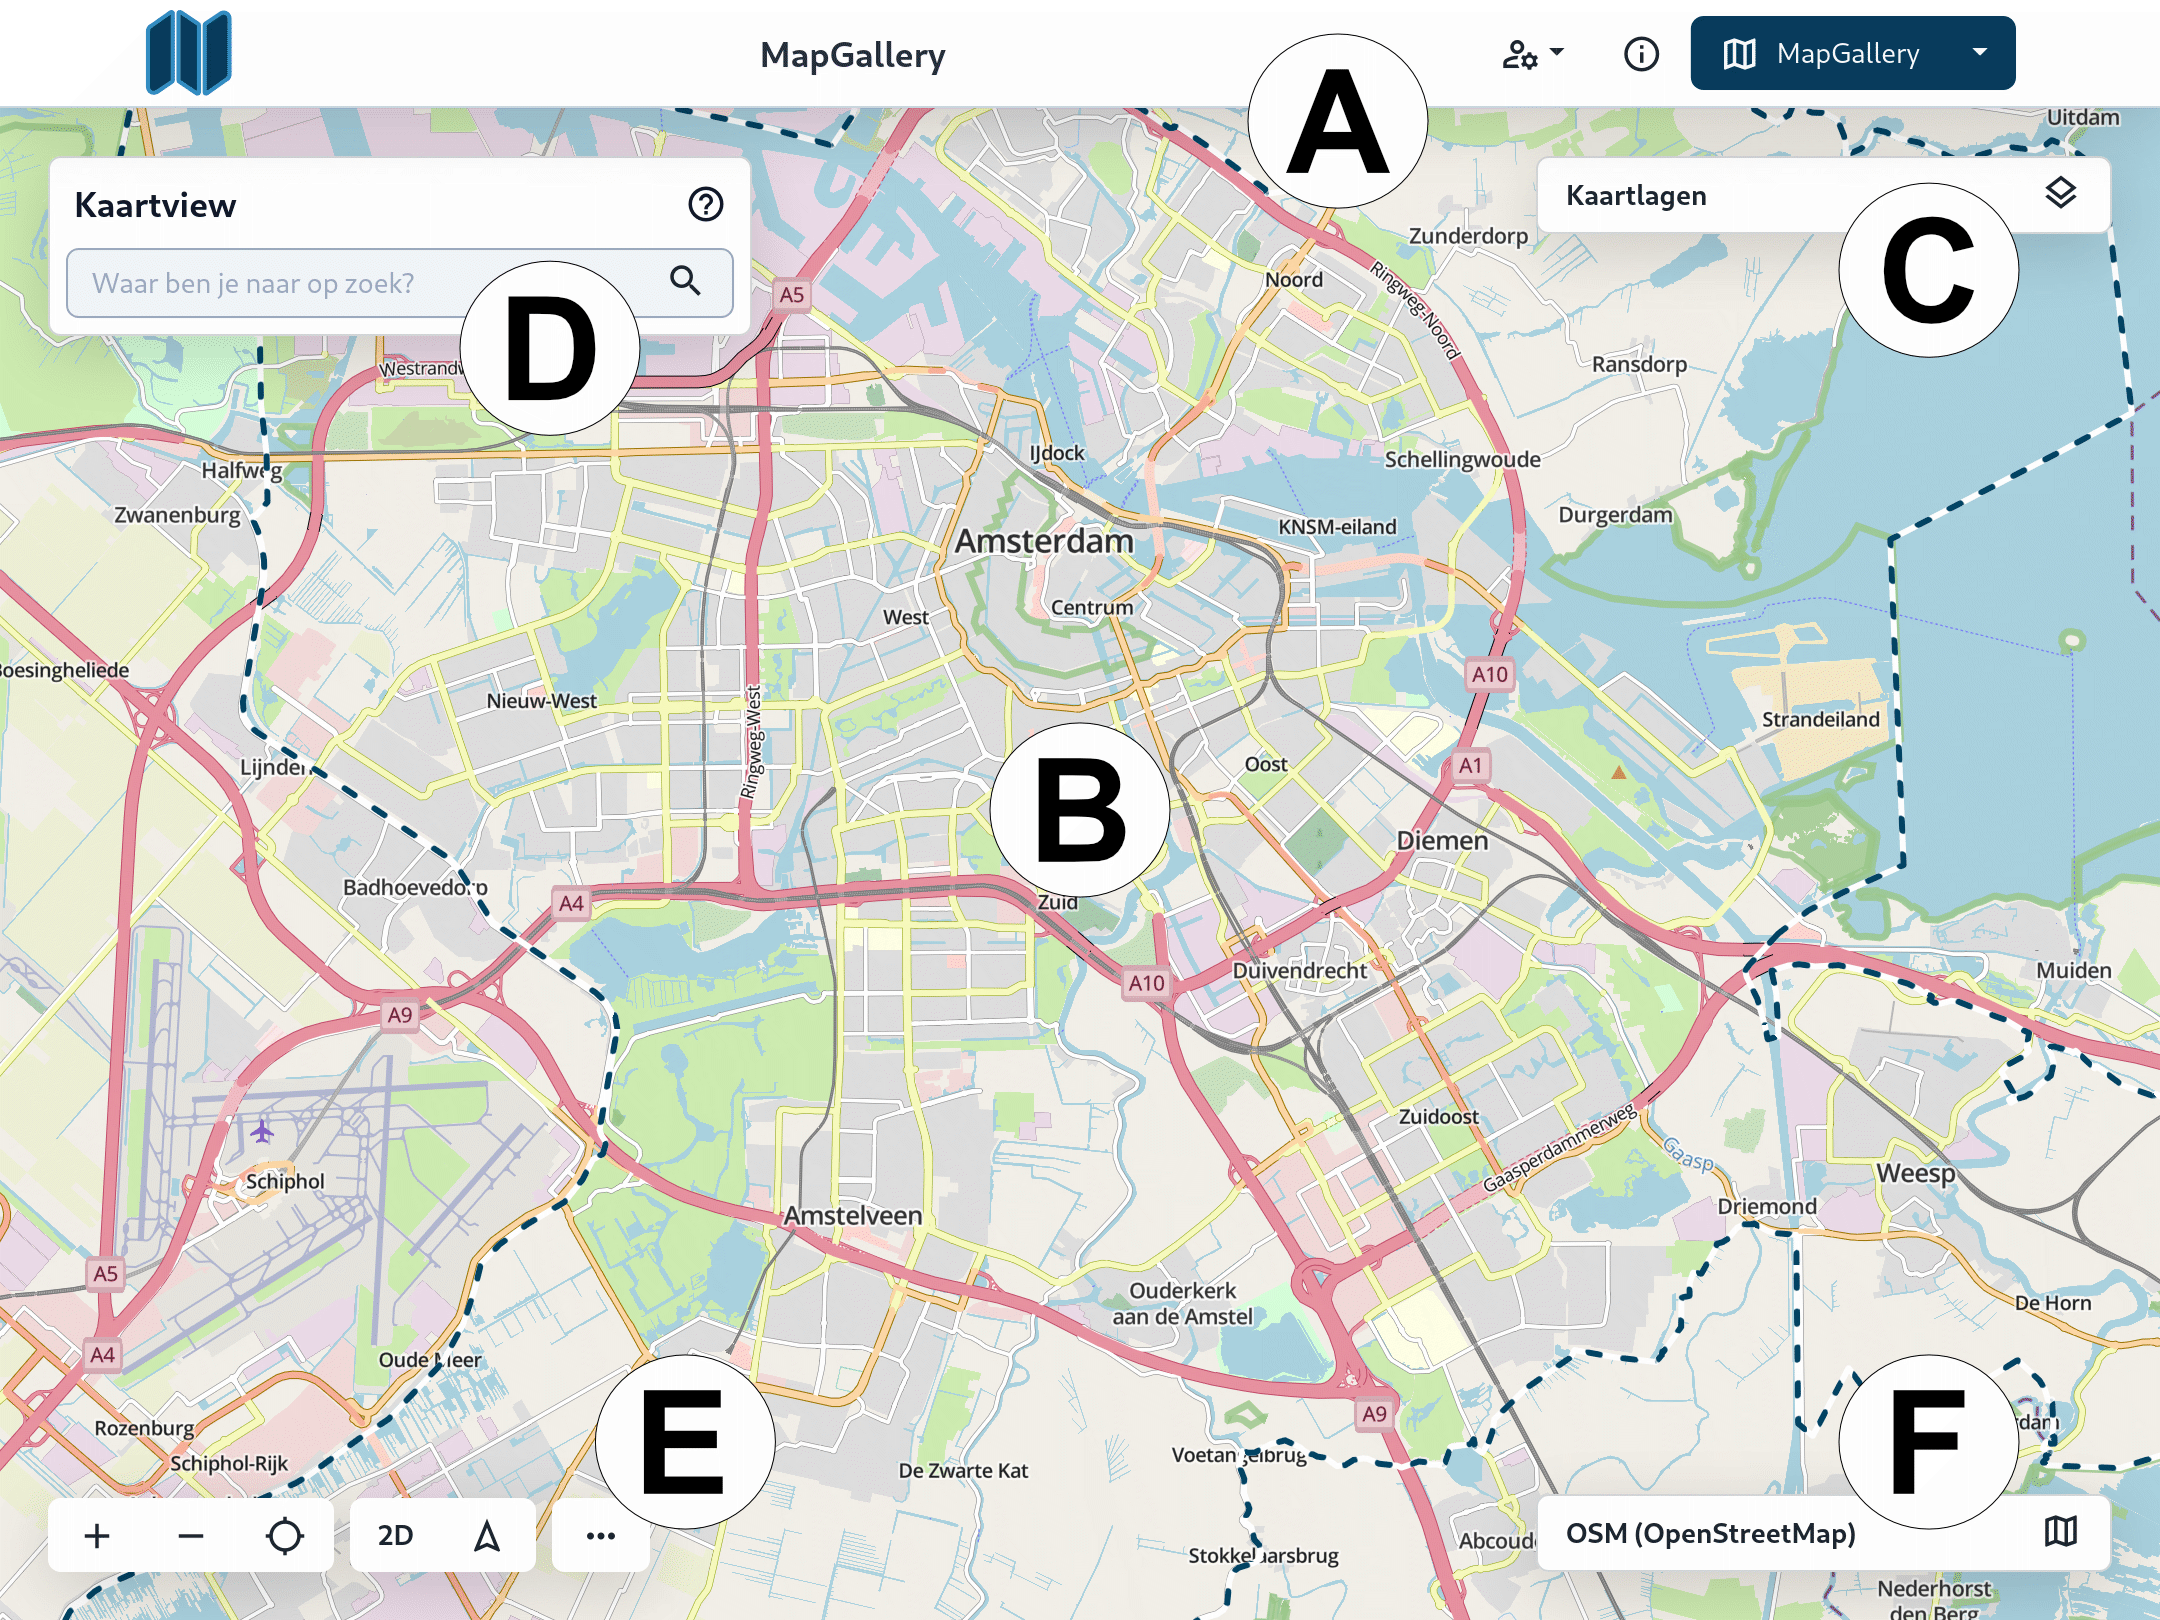Click the Kaartview help question icon
The width and height of the screenshot is (2160, 1620).
pyautogui.click(x=705, y=204)
